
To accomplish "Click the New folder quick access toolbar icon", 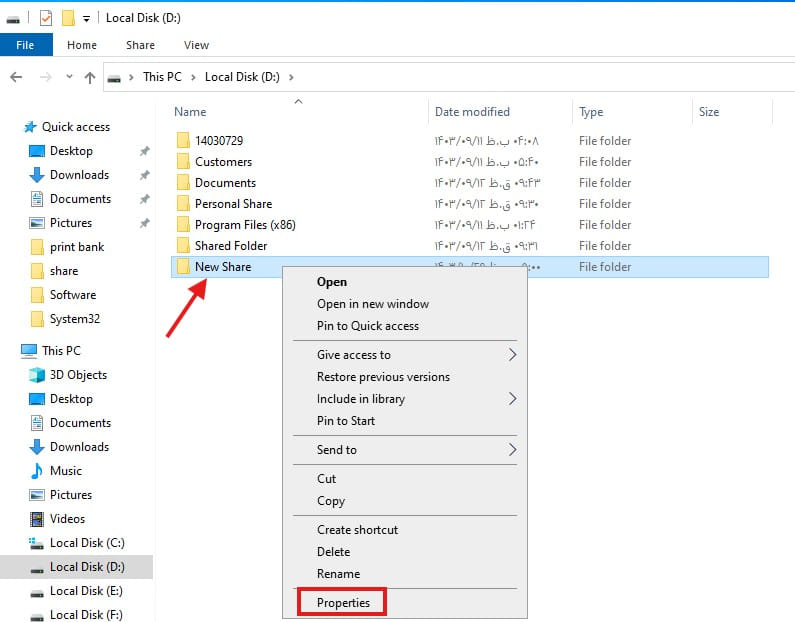I will pos(68,18).
